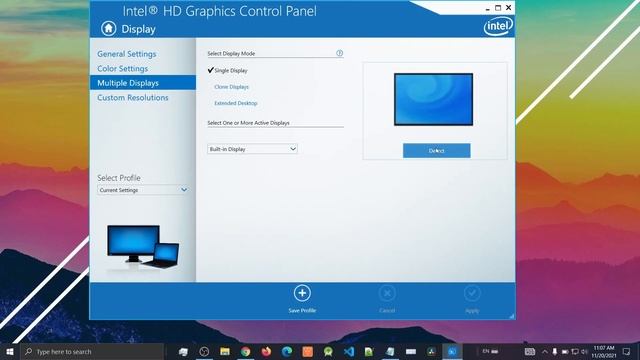Open touch keyboard icon in tray
640x360 pixels.
click(529, 351)
